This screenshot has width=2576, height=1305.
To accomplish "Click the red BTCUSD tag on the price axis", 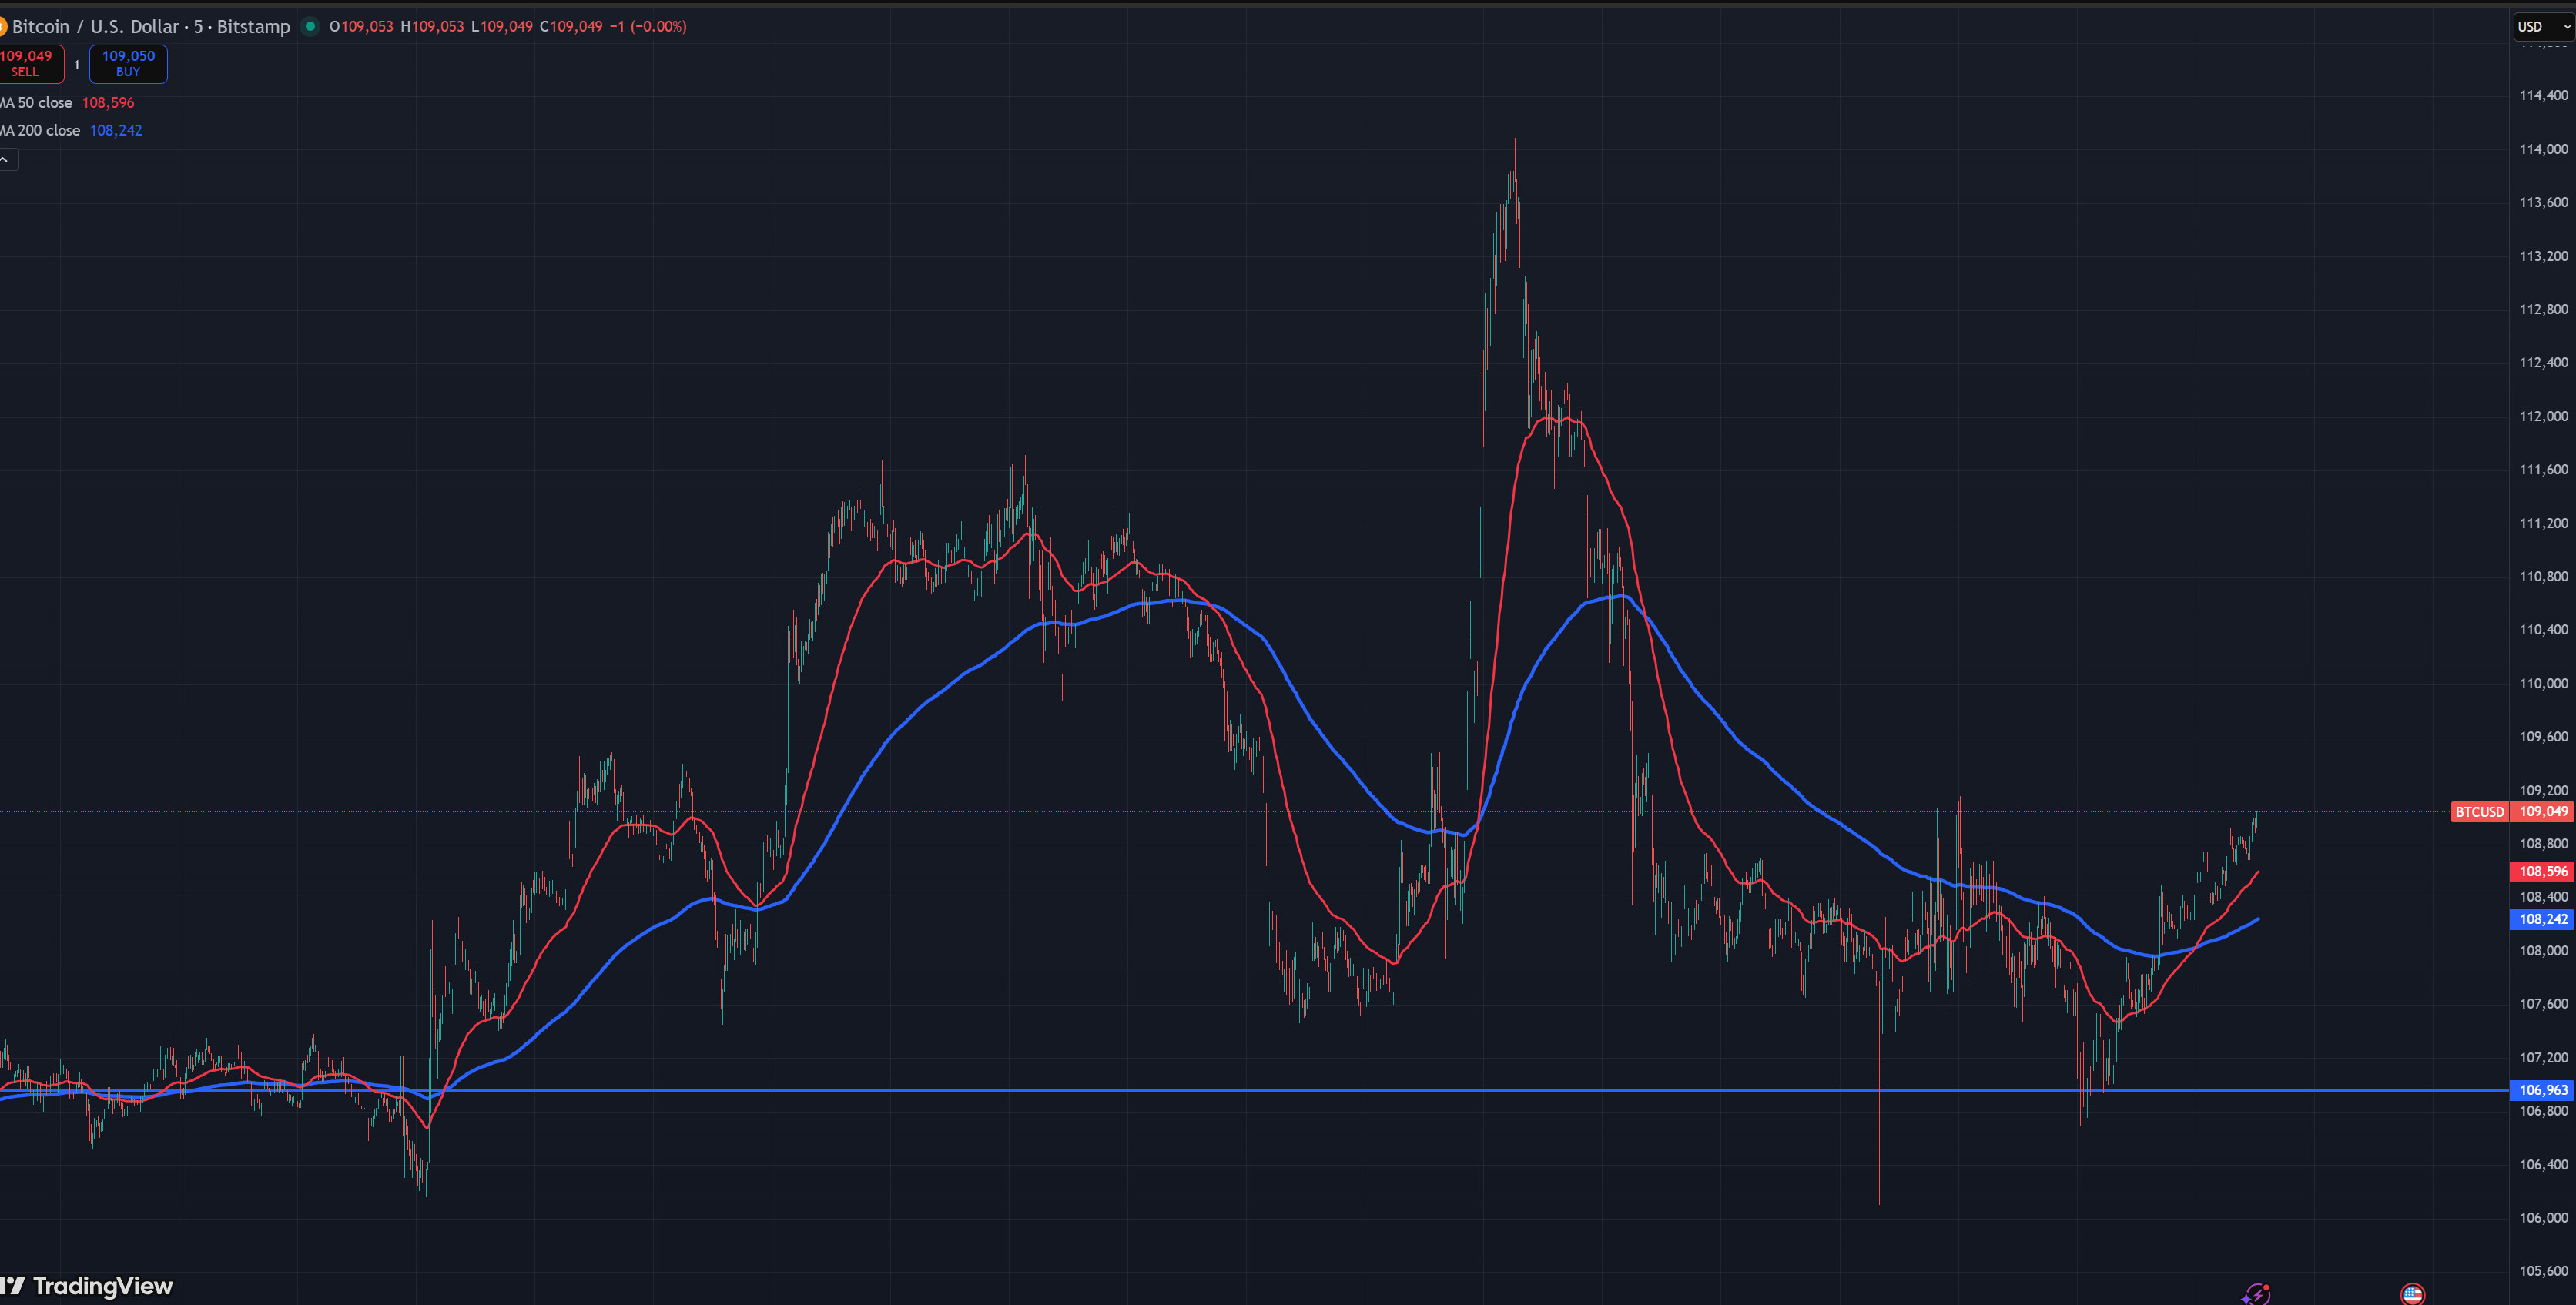I will point(2480,812).
